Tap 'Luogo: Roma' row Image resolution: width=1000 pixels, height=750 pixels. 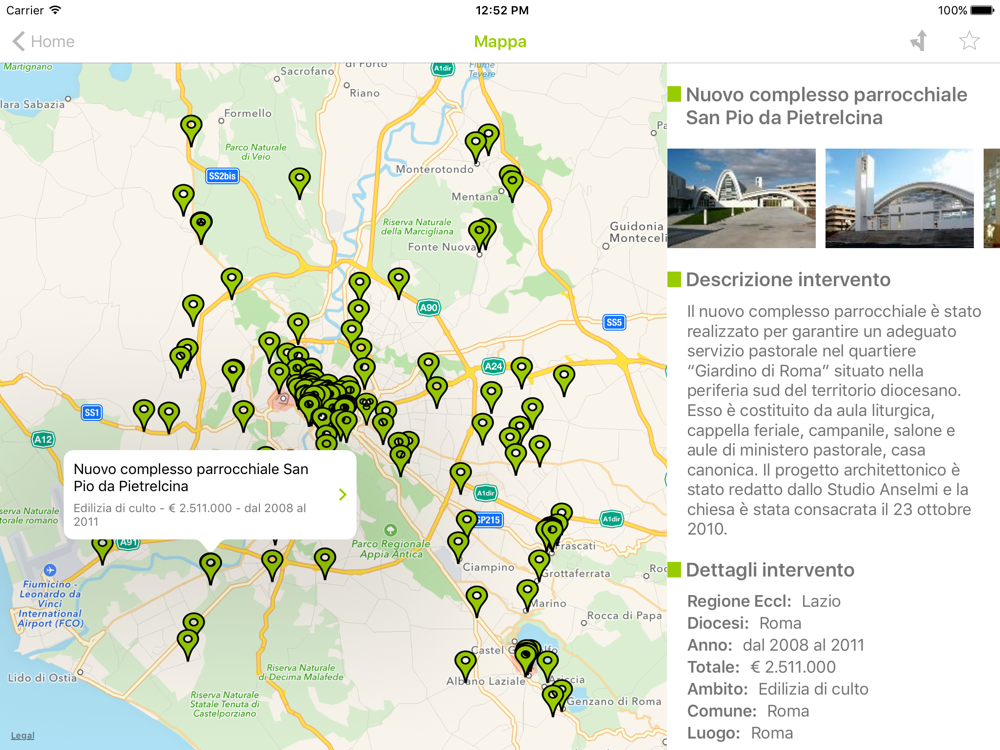740,733
